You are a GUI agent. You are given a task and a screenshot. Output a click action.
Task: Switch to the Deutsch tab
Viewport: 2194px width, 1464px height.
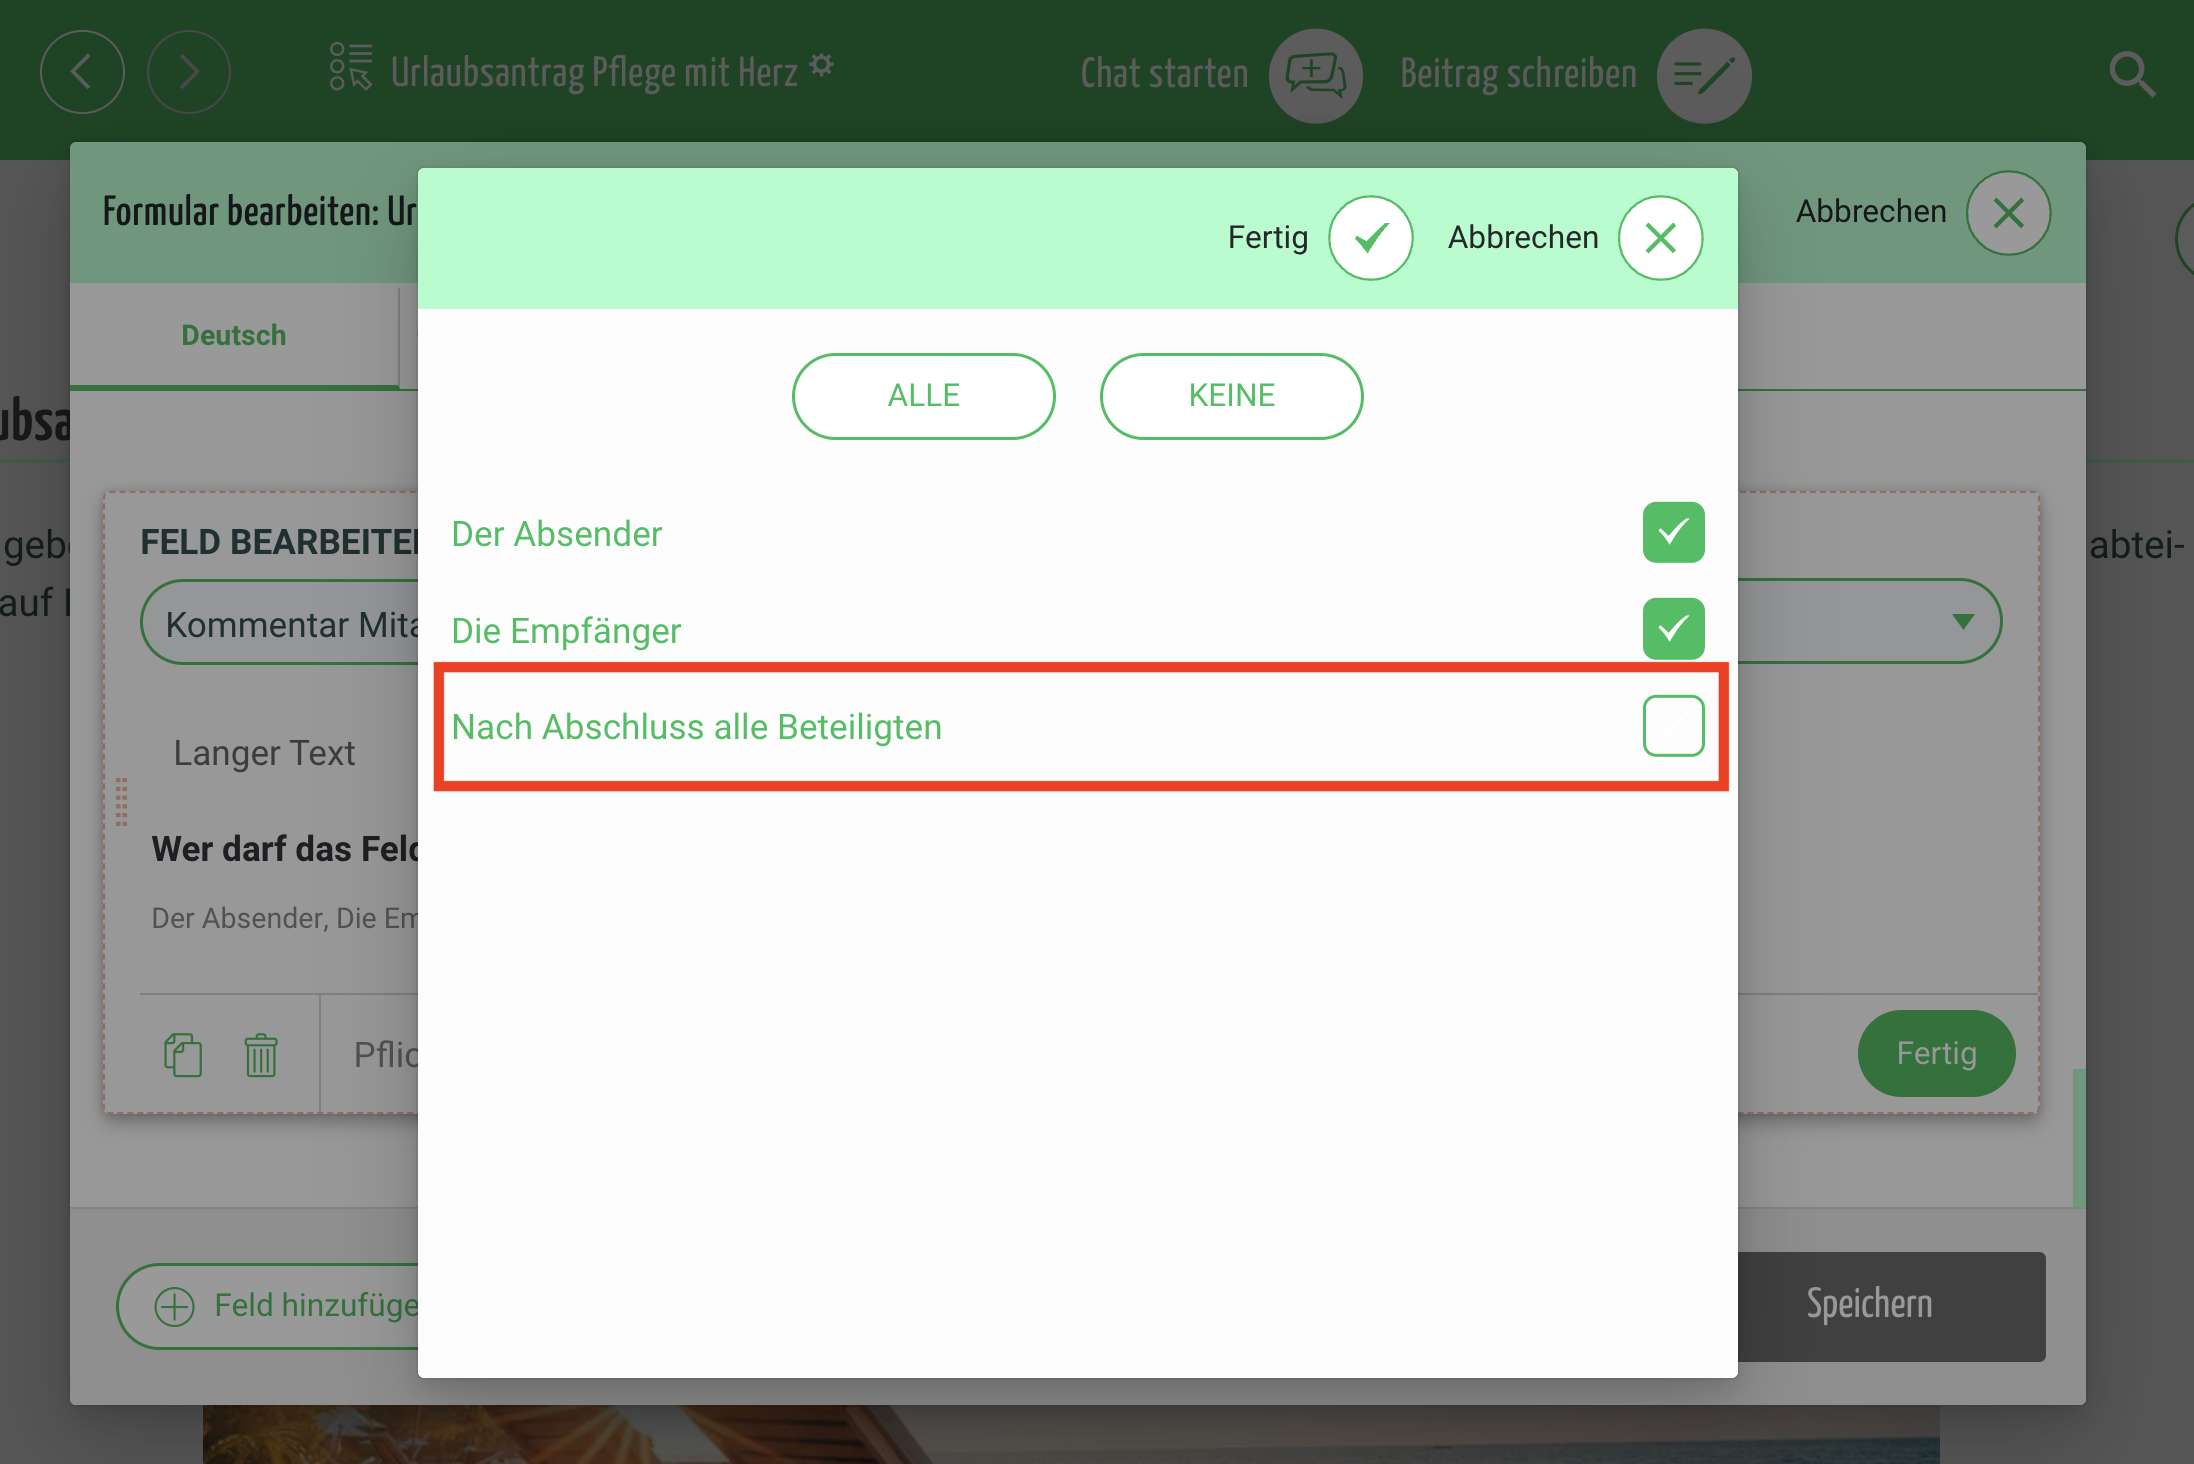(x=234, y=336)
